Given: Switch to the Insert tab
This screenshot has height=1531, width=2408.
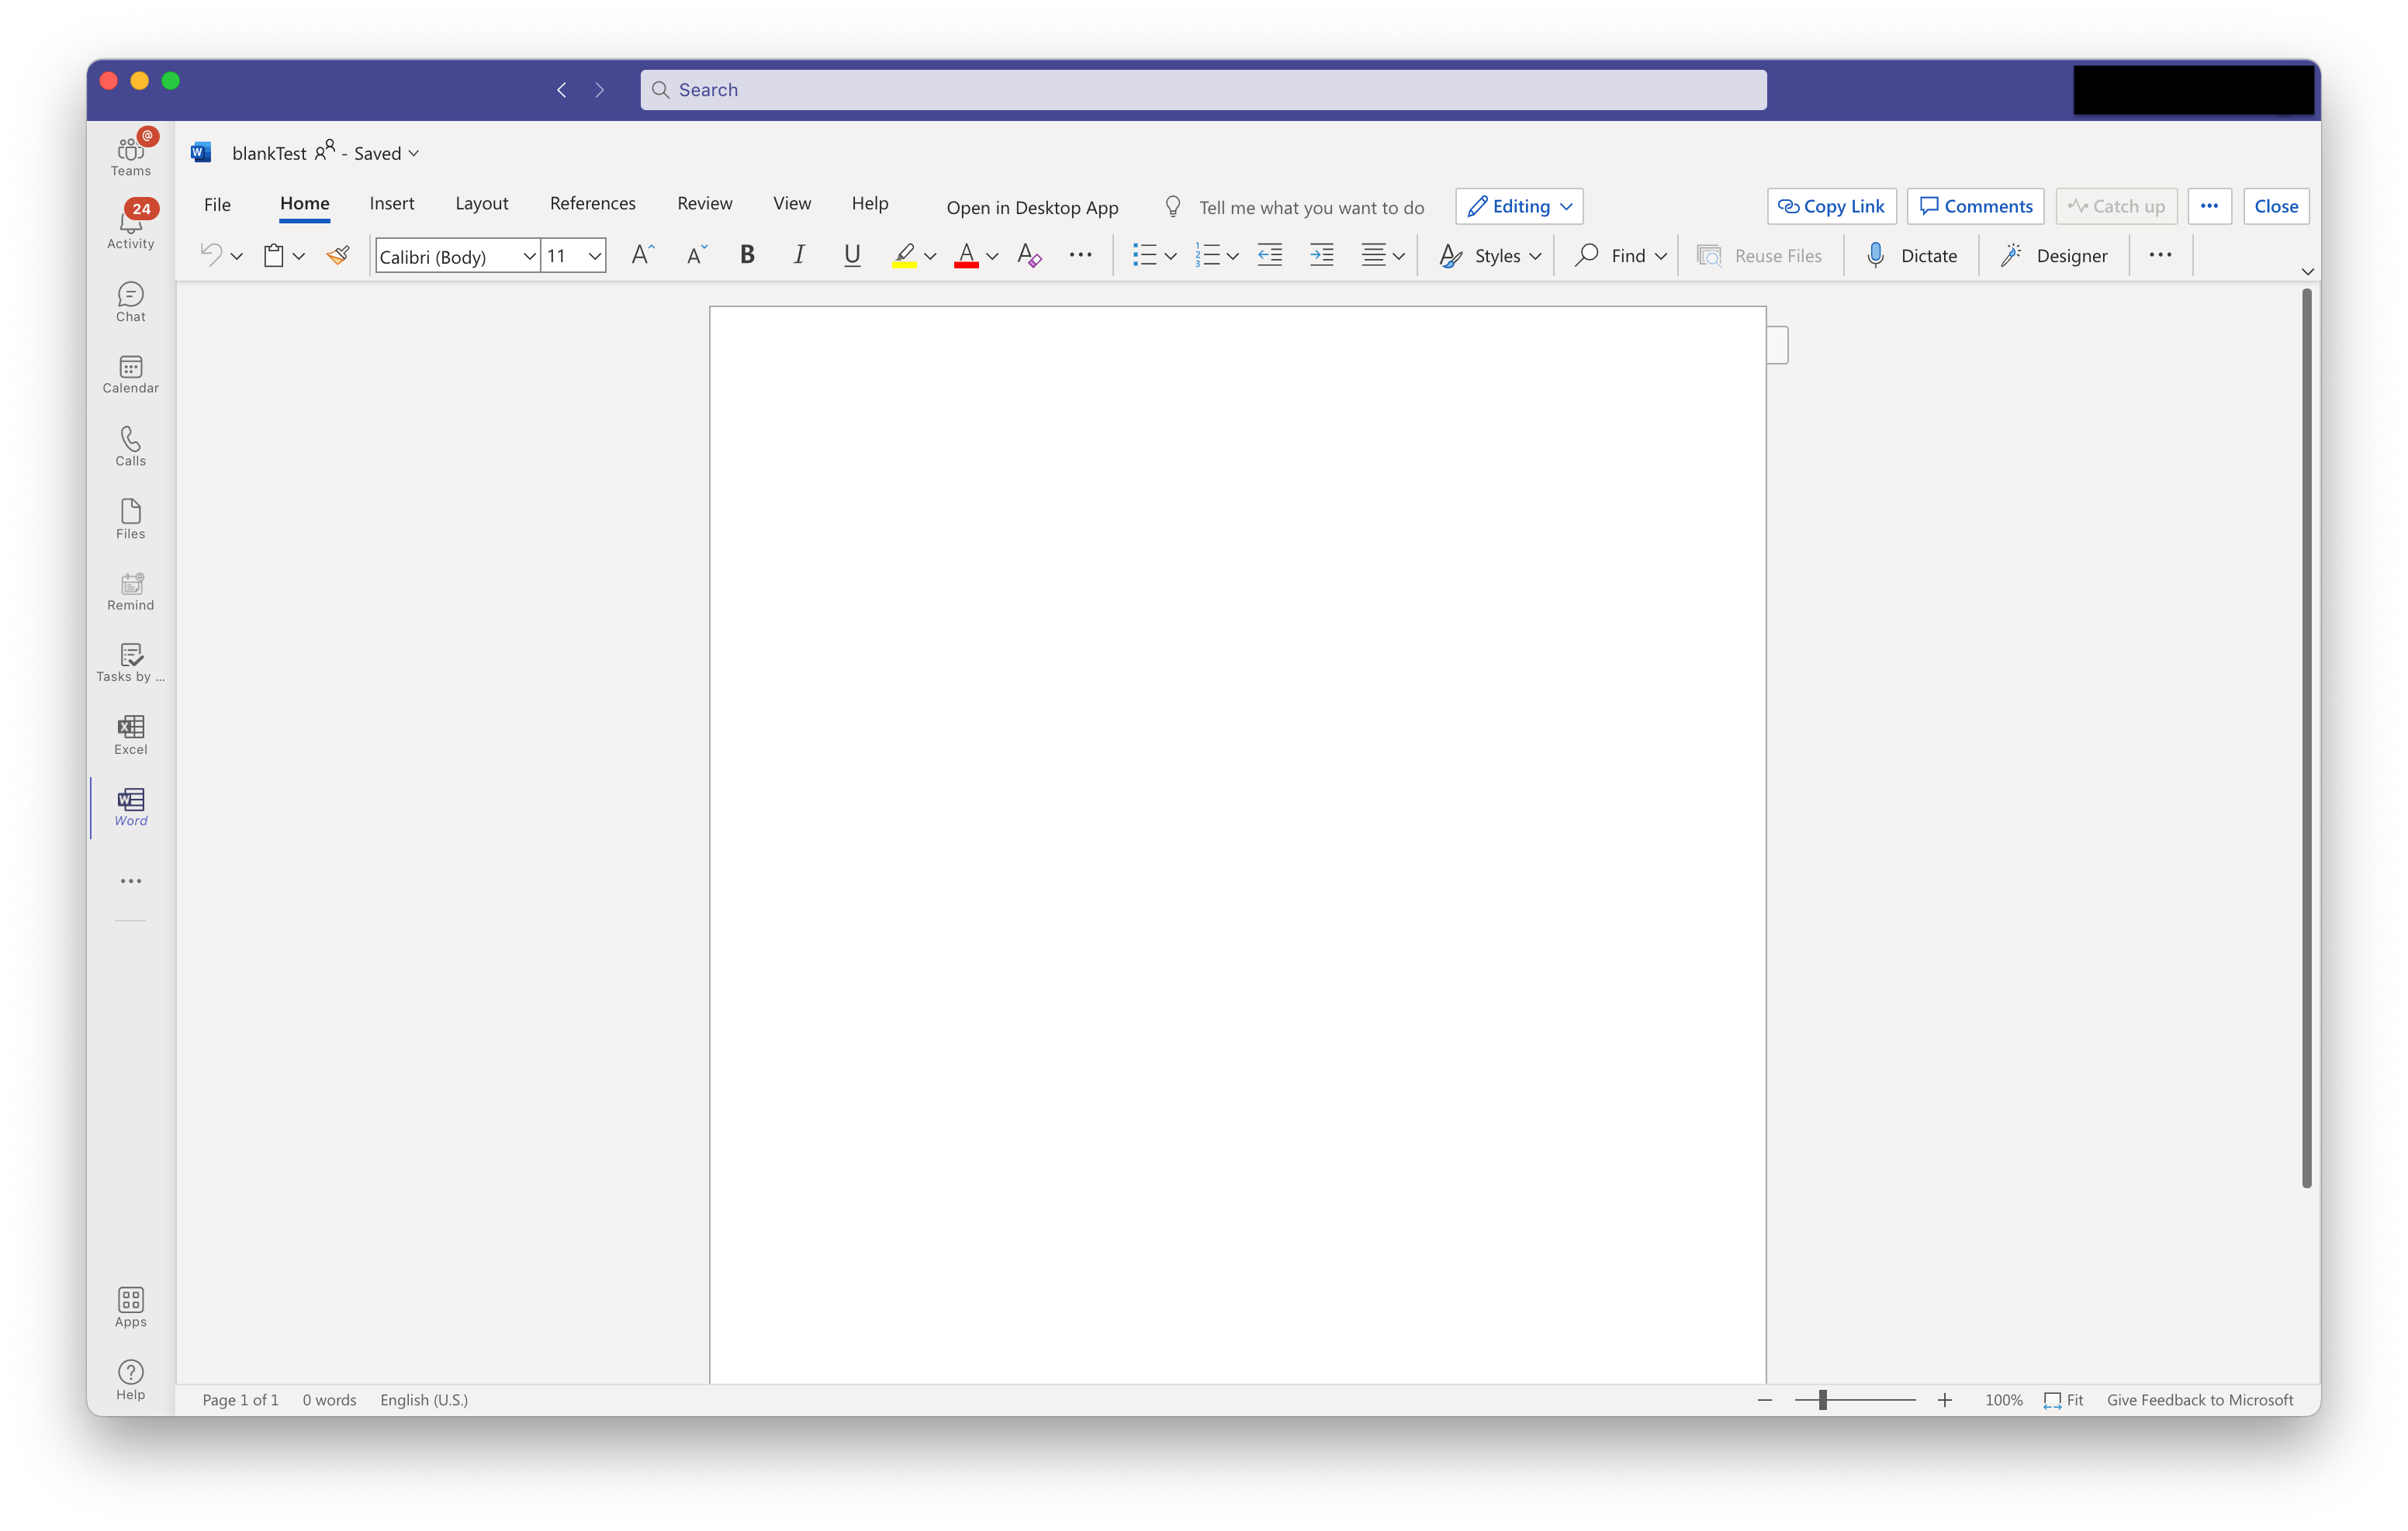Looking at the screenshot, I should pos(391,204).
